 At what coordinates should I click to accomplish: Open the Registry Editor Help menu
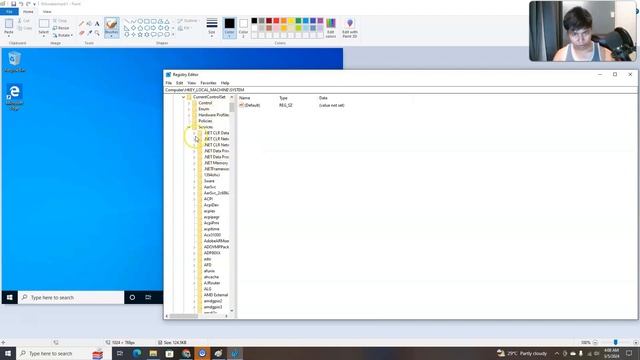[x=225, y=83]
